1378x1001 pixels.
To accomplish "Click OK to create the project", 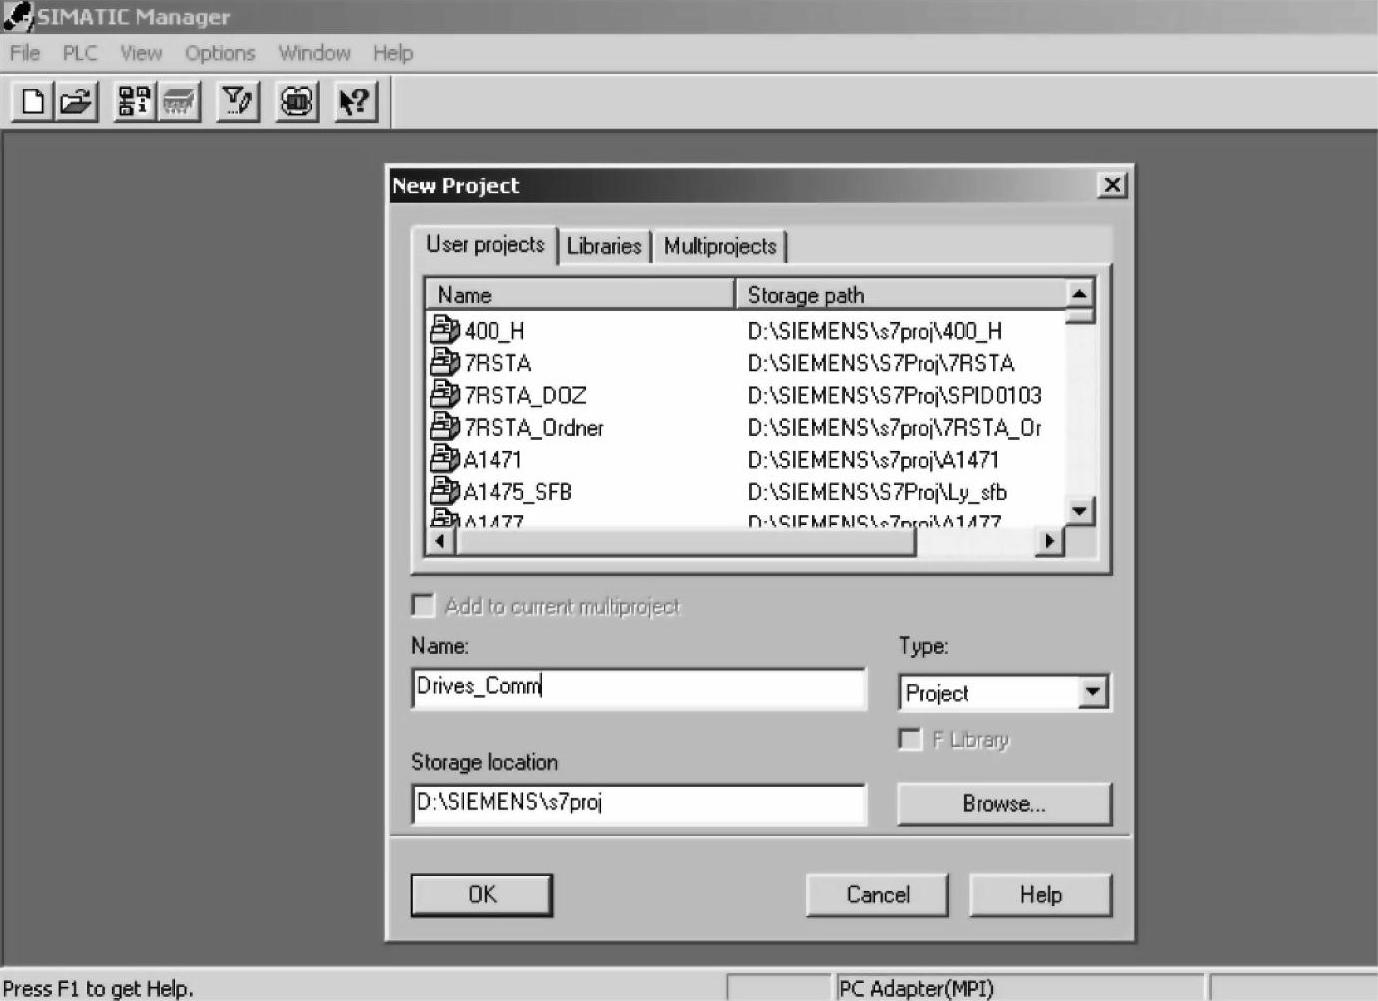I will 482,895.
